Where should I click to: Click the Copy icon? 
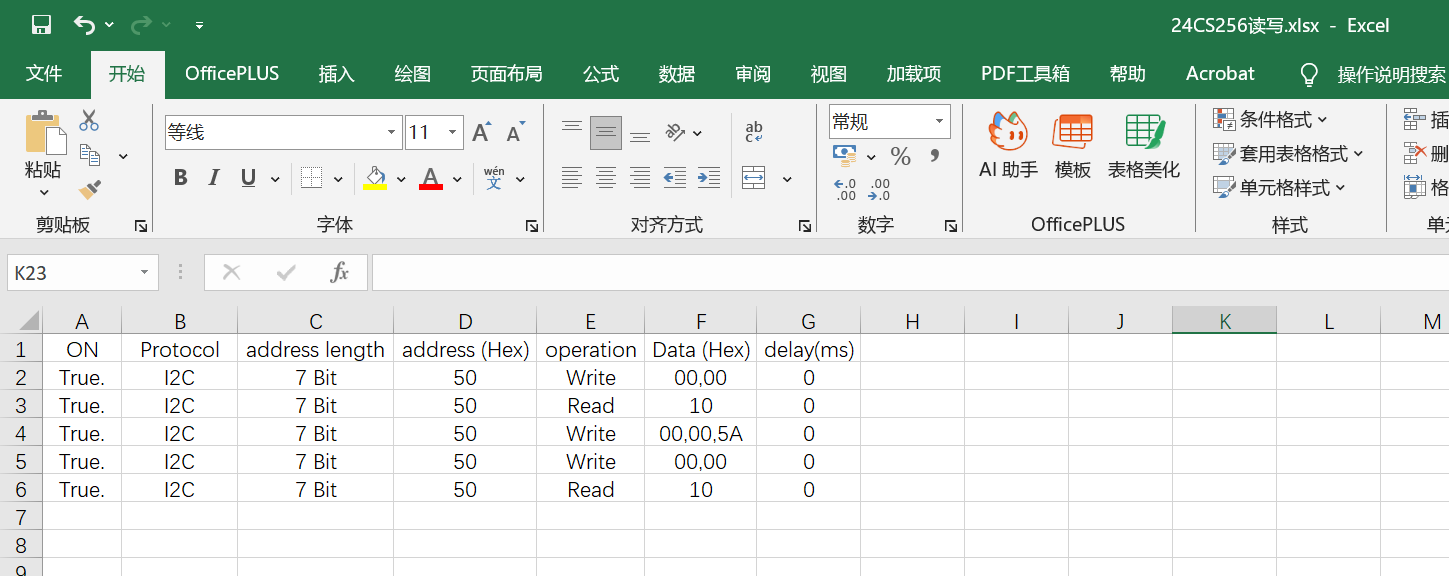[89, 155]
